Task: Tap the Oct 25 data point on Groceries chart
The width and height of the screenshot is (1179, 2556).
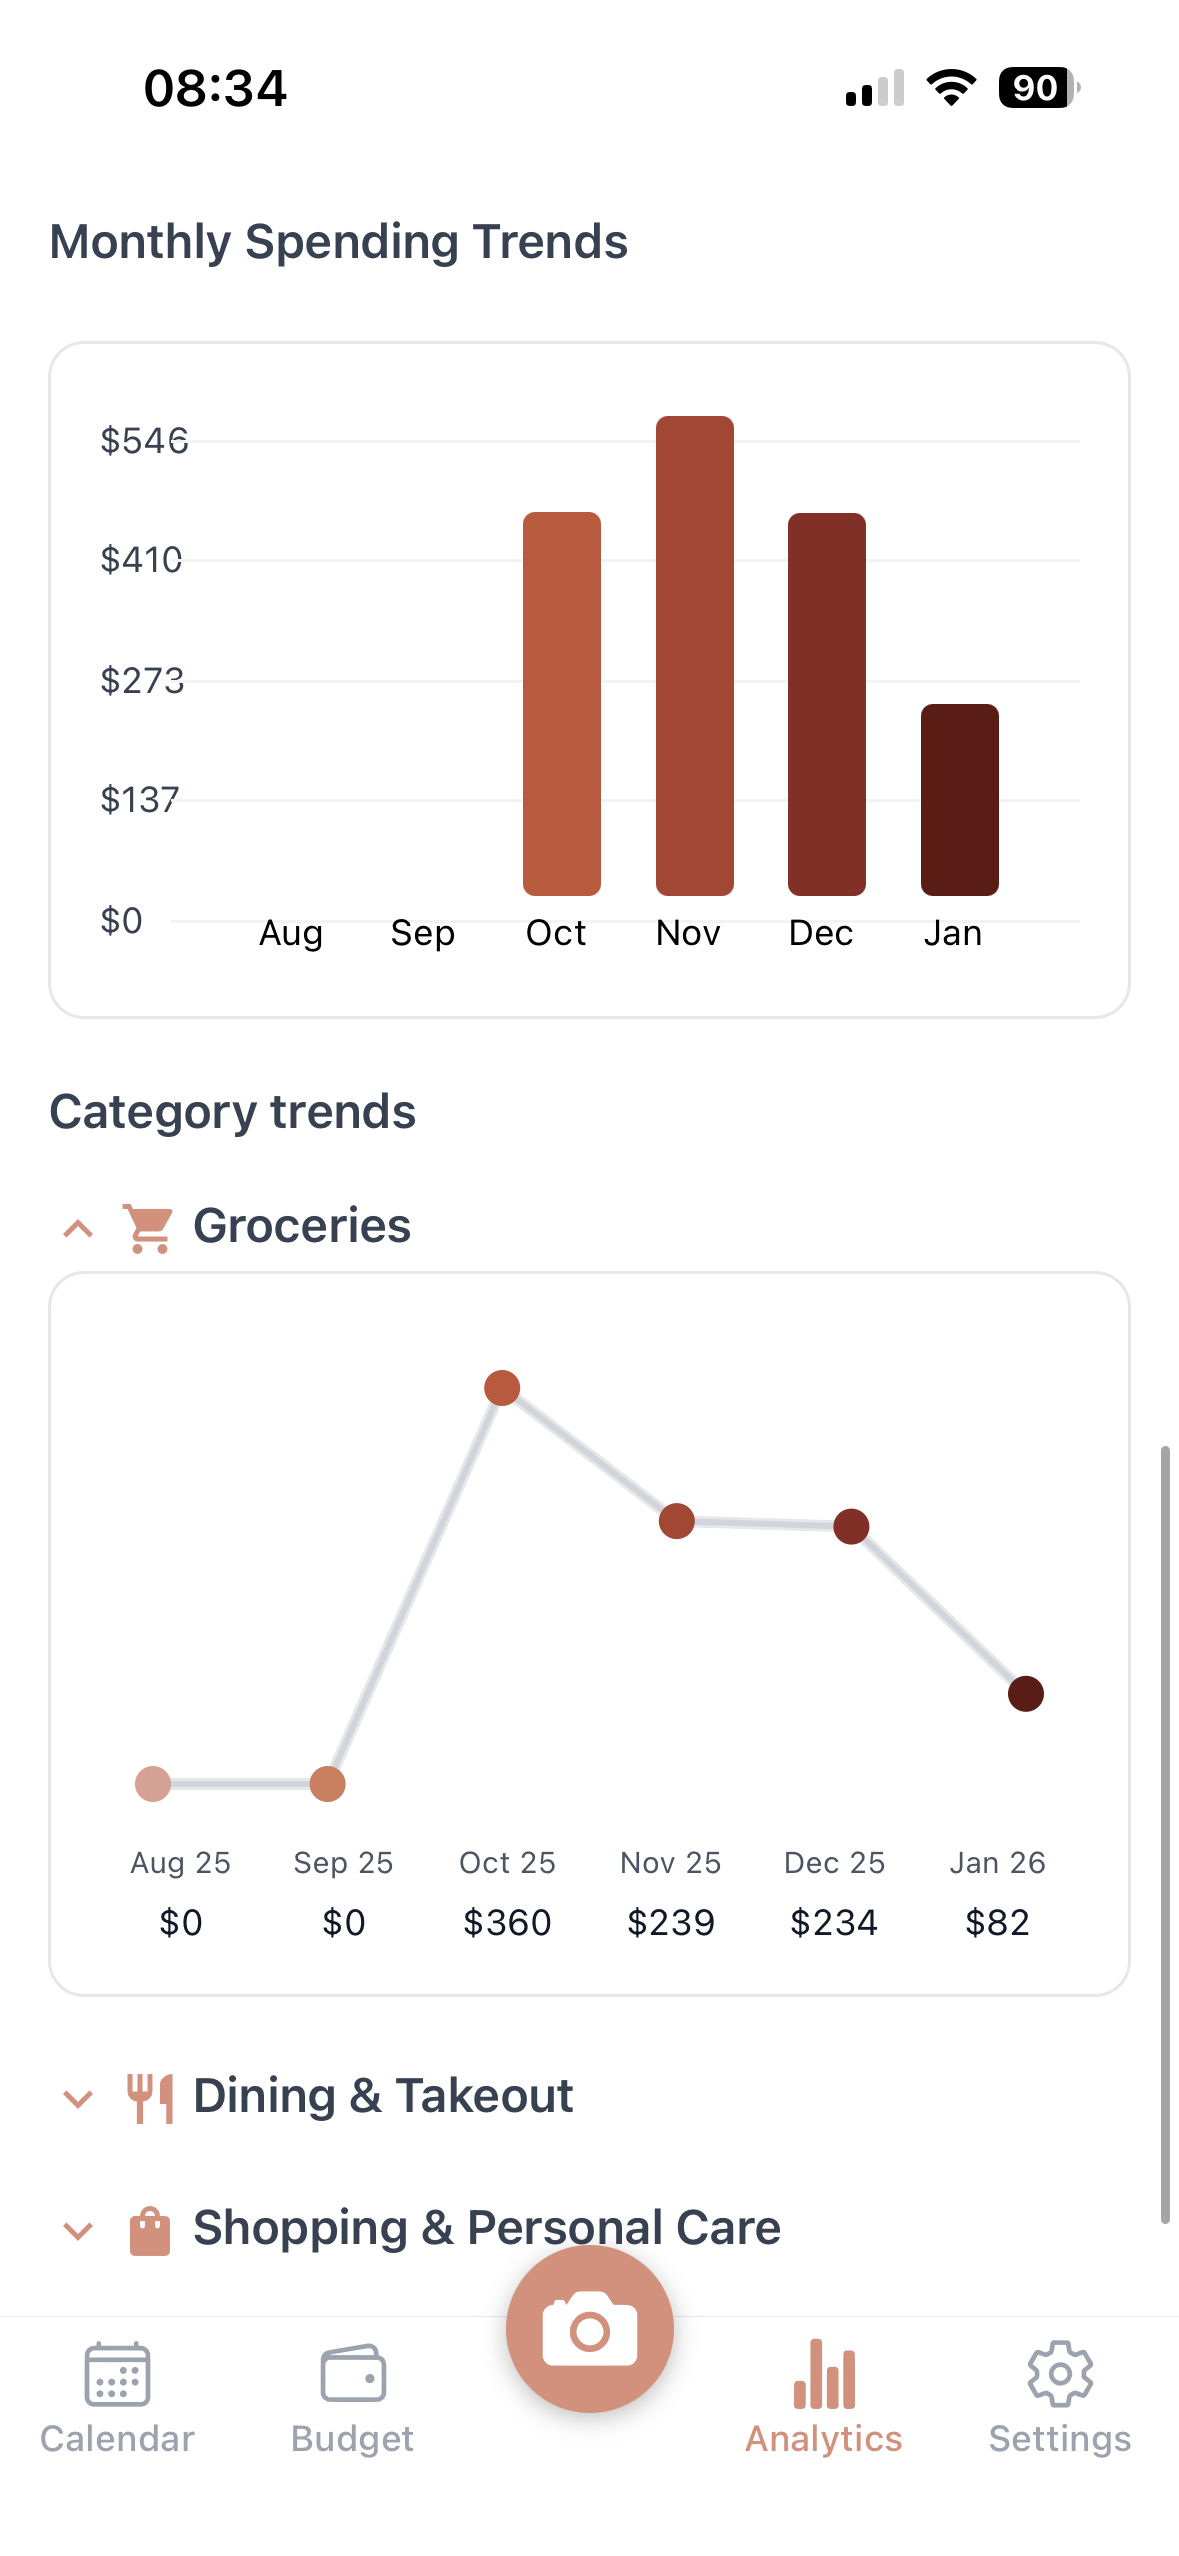Action: [502, 1387]
